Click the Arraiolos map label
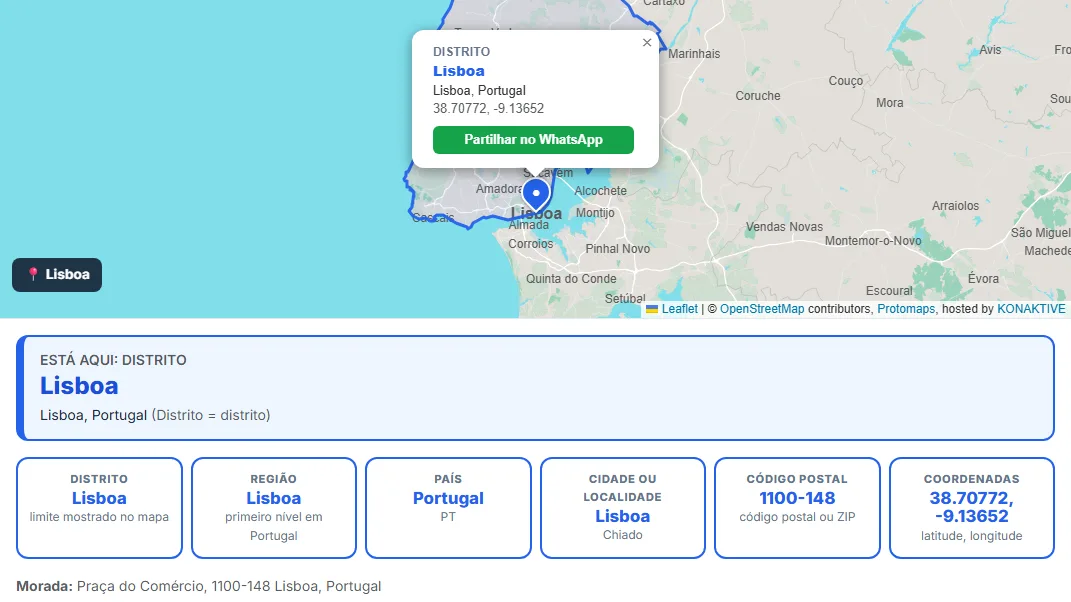Screen dimensions: 1071x602 click(x=955, y=206)
